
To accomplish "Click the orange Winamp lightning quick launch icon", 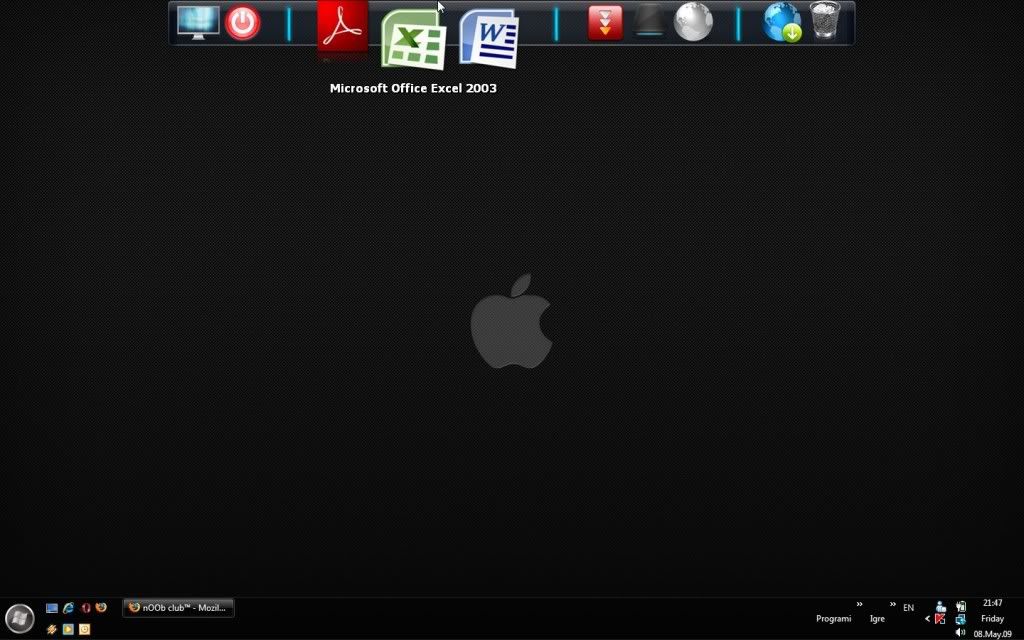I will click(52, 630).
